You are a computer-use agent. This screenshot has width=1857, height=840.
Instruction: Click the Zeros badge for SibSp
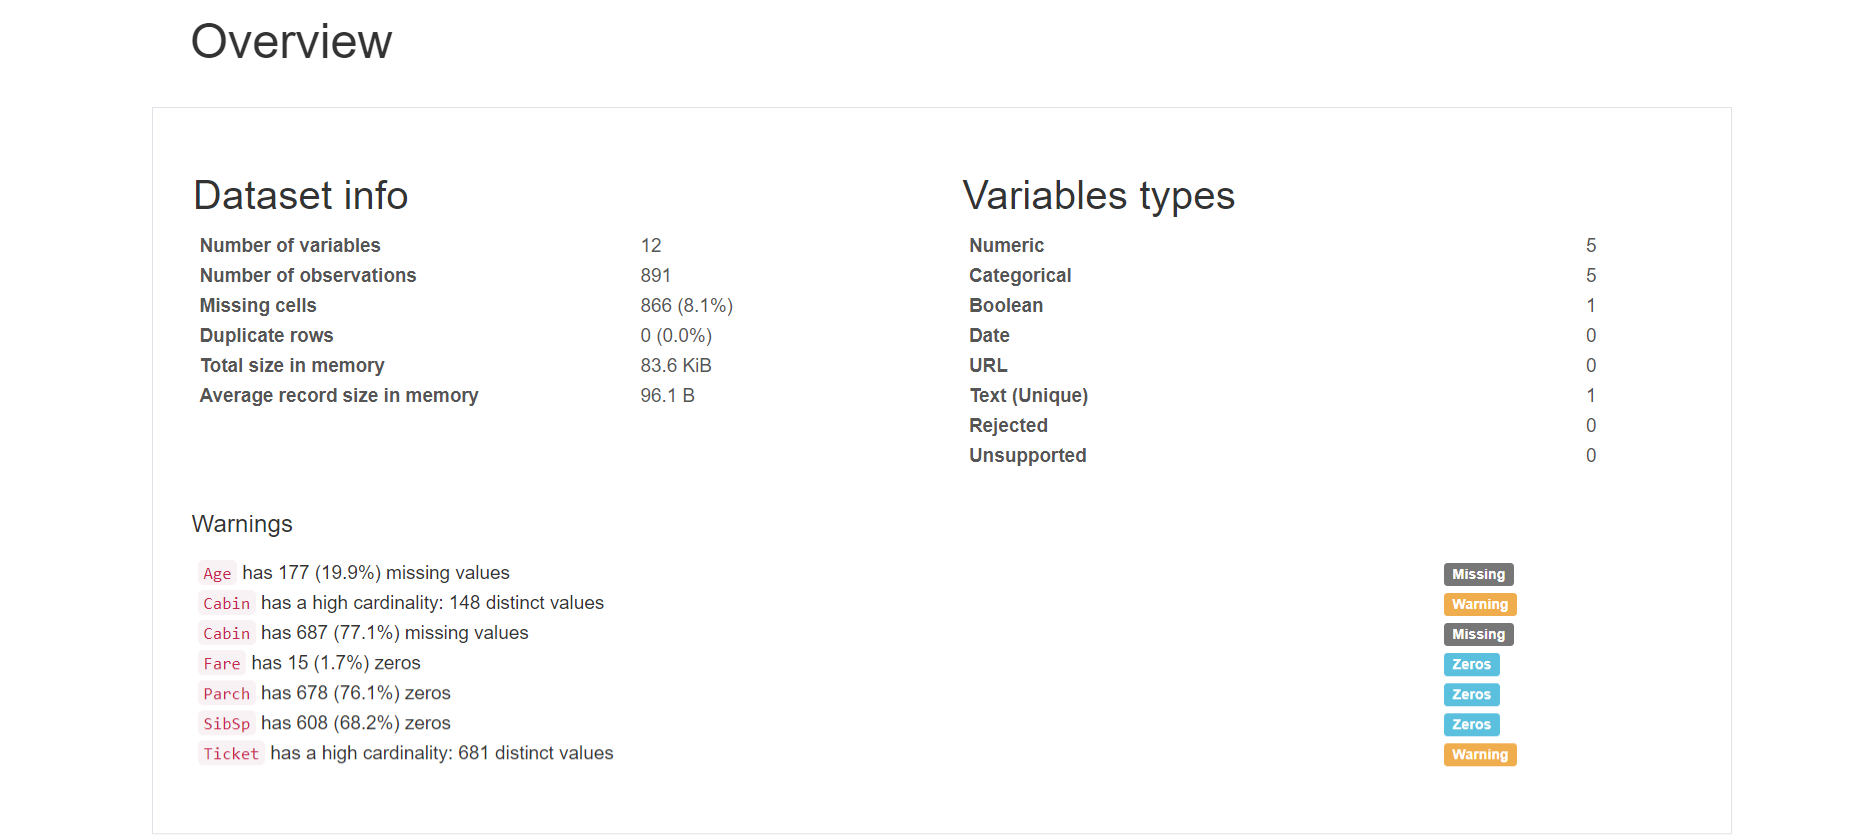click(1471, 724)
